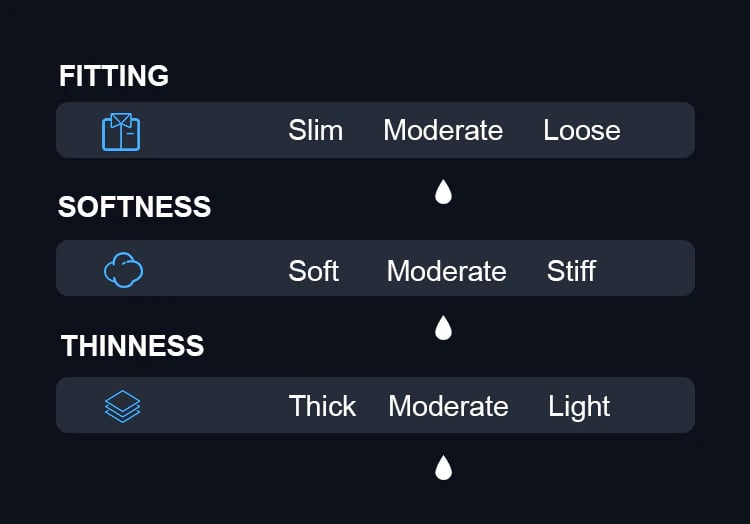750x524 pixels.
Task: Click the droplet marker below the Softness scale
Action: 443,328
